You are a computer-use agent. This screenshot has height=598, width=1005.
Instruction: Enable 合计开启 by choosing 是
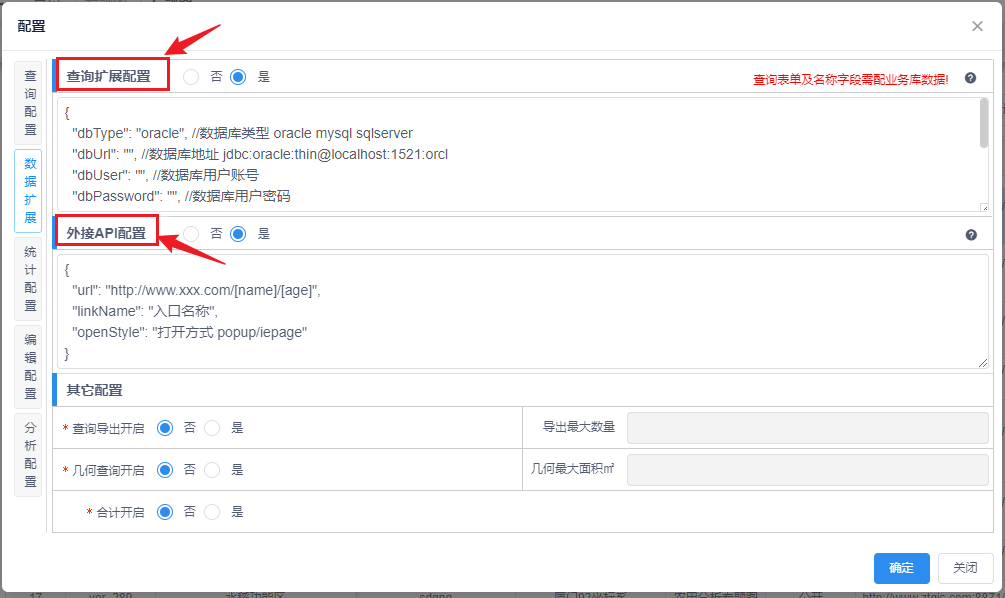(212, 512)
